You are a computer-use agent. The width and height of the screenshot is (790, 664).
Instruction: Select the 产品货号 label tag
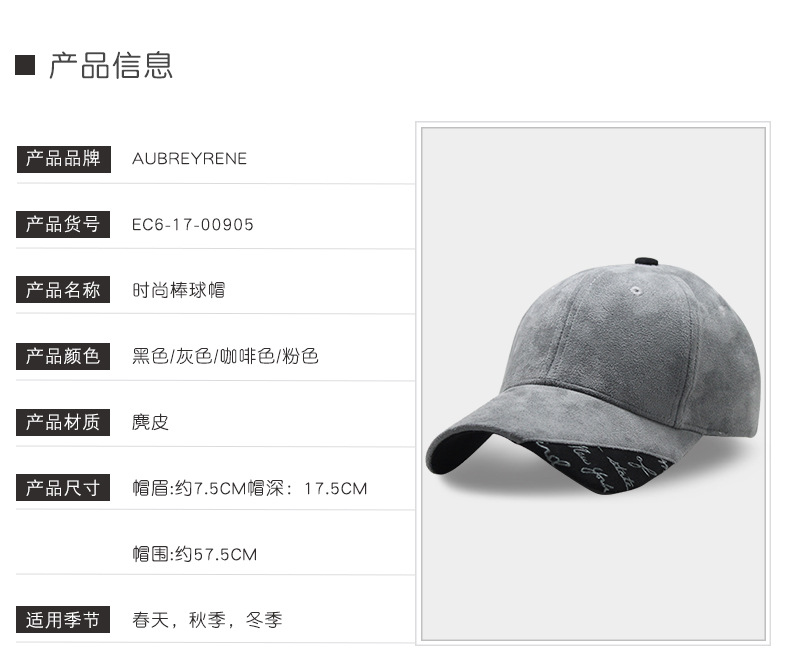pos(63,224)
